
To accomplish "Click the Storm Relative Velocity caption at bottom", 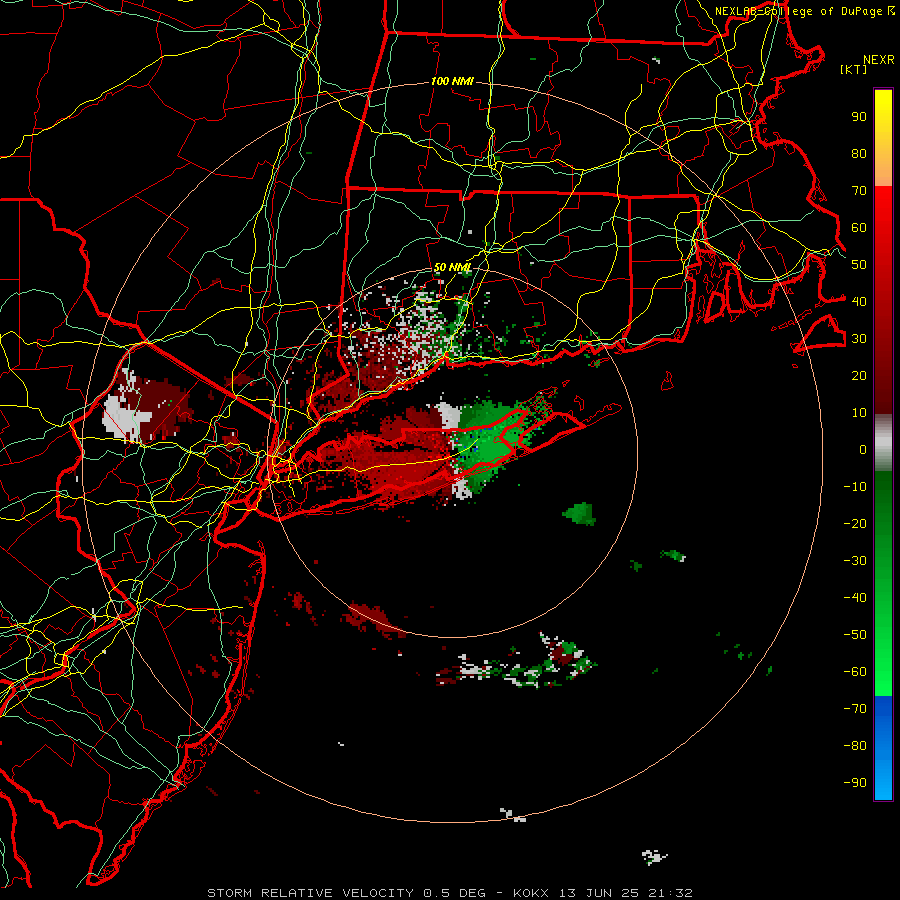I will (x=449, y=893).
